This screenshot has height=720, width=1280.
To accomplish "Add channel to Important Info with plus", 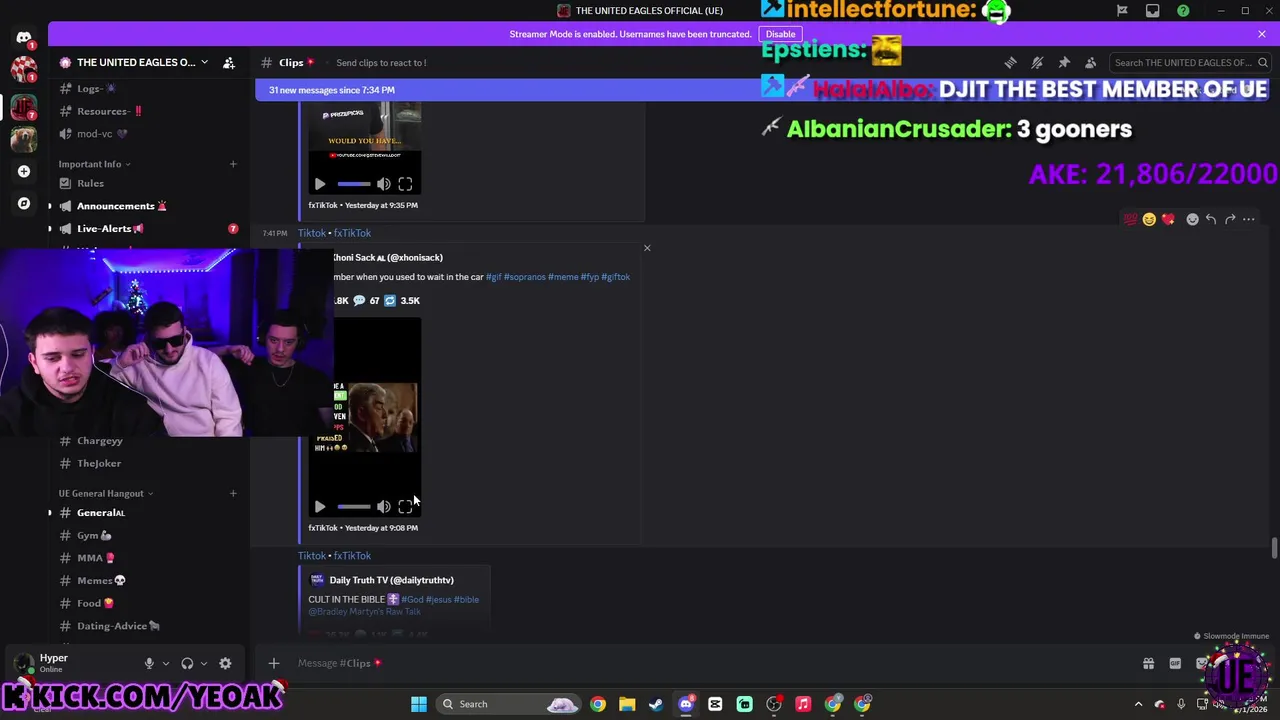I will click(x=233, y=164).
